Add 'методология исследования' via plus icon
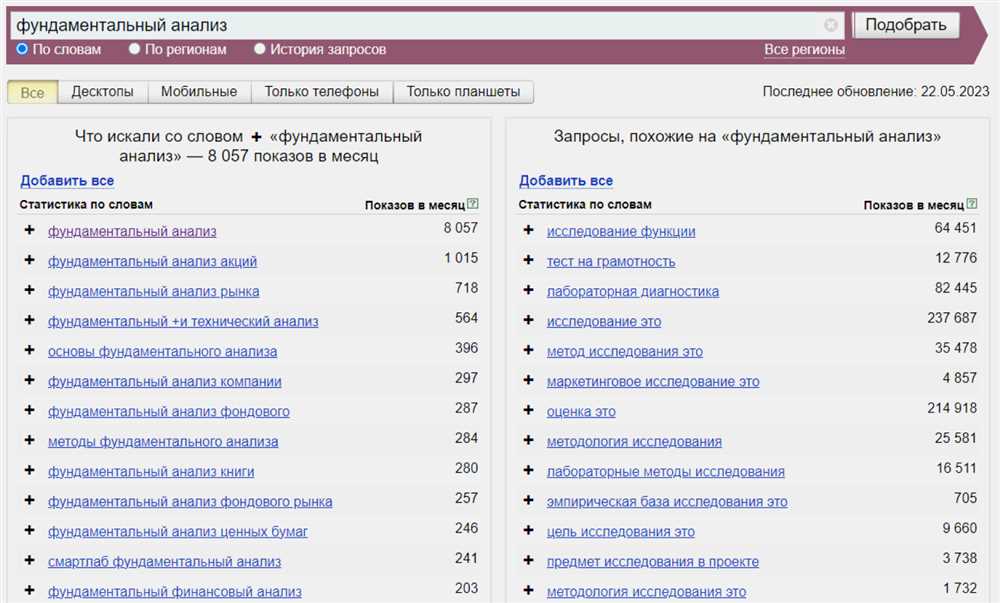The width and height of the screenshot is (1000, 603). coord(528,440)
